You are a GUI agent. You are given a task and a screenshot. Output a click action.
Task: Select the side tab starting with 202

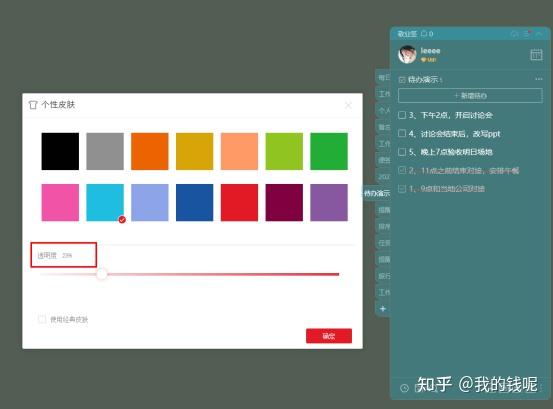(x=384, y=177)
